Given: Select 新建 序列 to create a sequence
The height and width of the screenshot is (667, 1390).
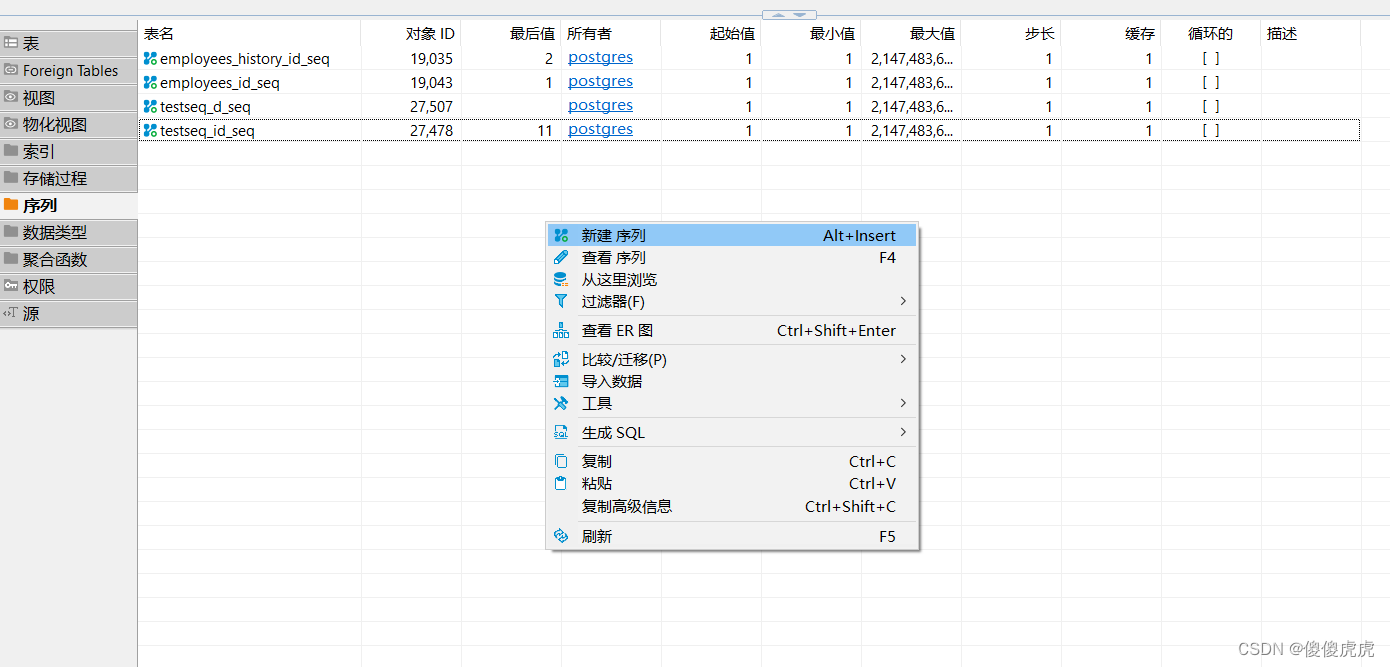Looking at the screenshot, I should click(x=613, y=234).
